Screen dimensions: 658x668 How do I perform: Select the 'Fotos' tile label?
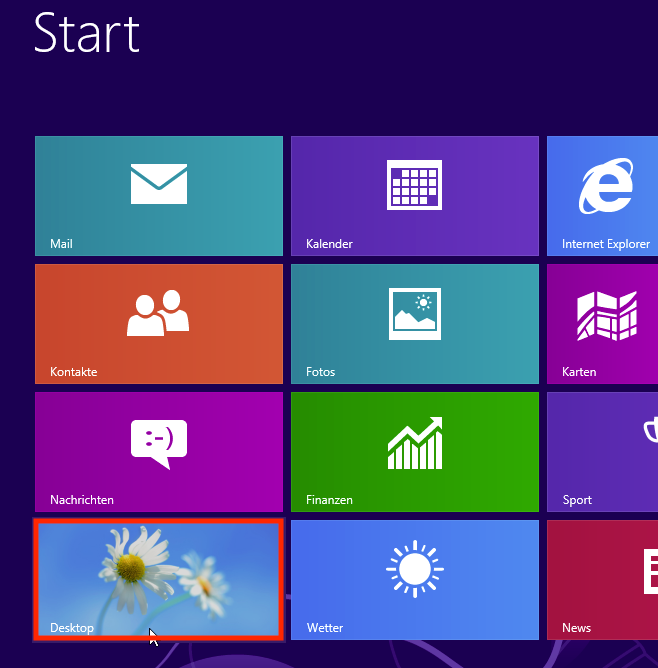coord(320,372)
